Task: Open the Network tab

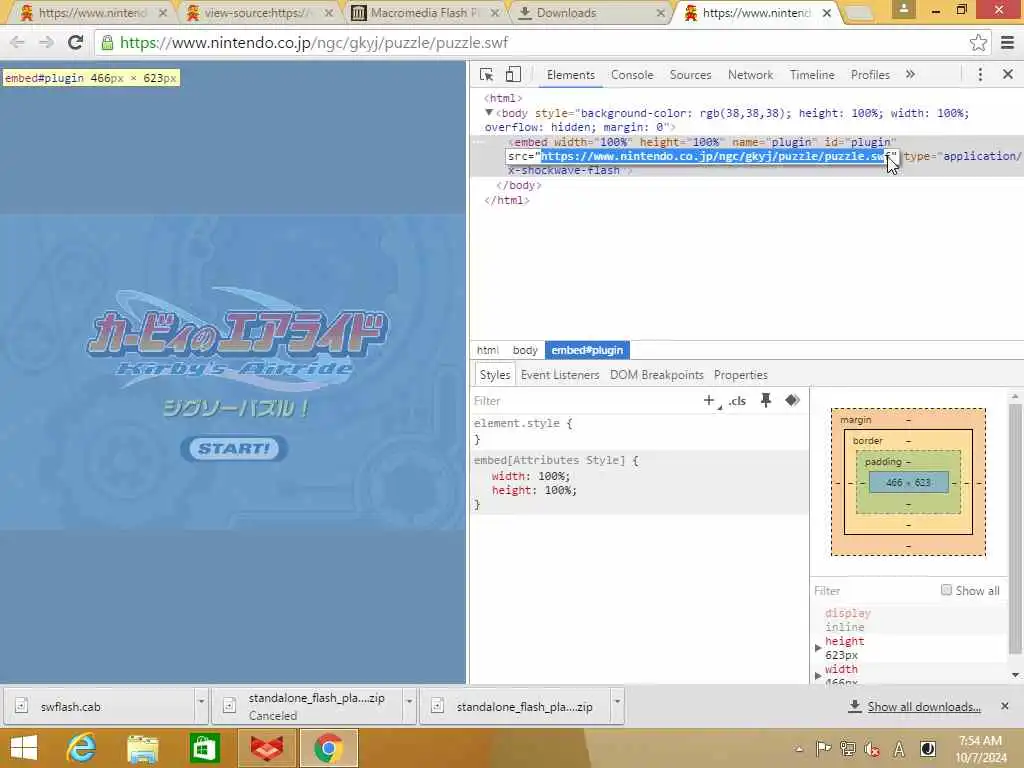Action: tap(750, 74)
